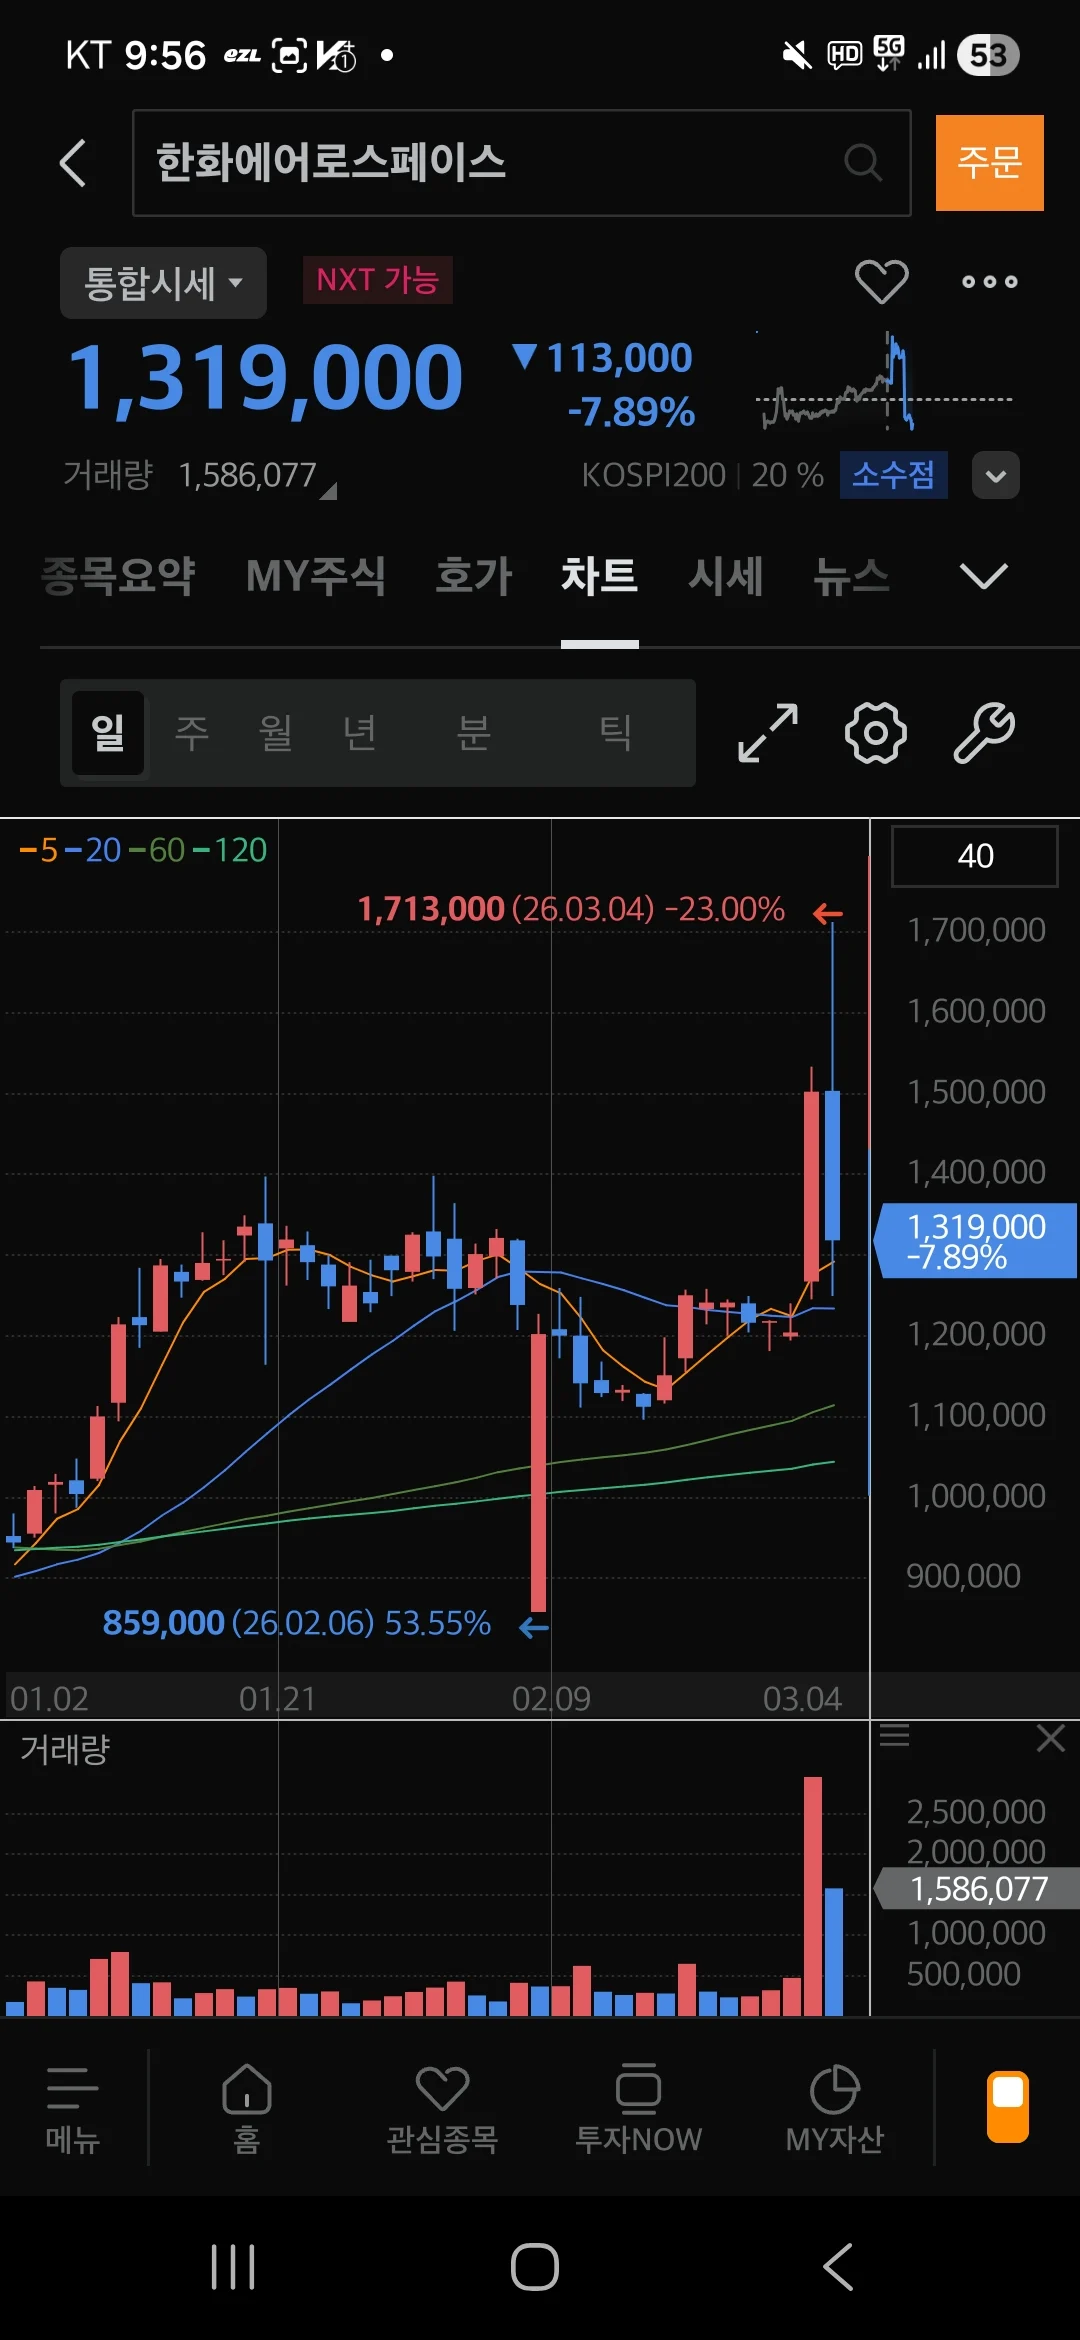Edit the candle count box showing 40
Image resolution: width=1080 pixels, height=2340 pixels.
(975, 856)
